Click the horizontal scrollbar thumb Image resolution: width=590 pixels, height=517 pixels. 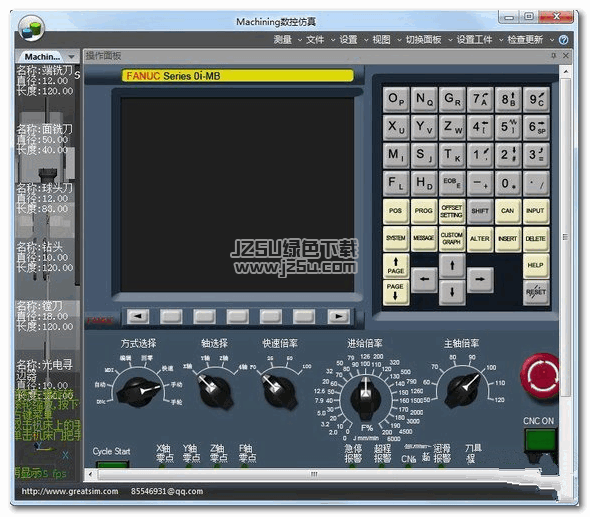(314, 474)
